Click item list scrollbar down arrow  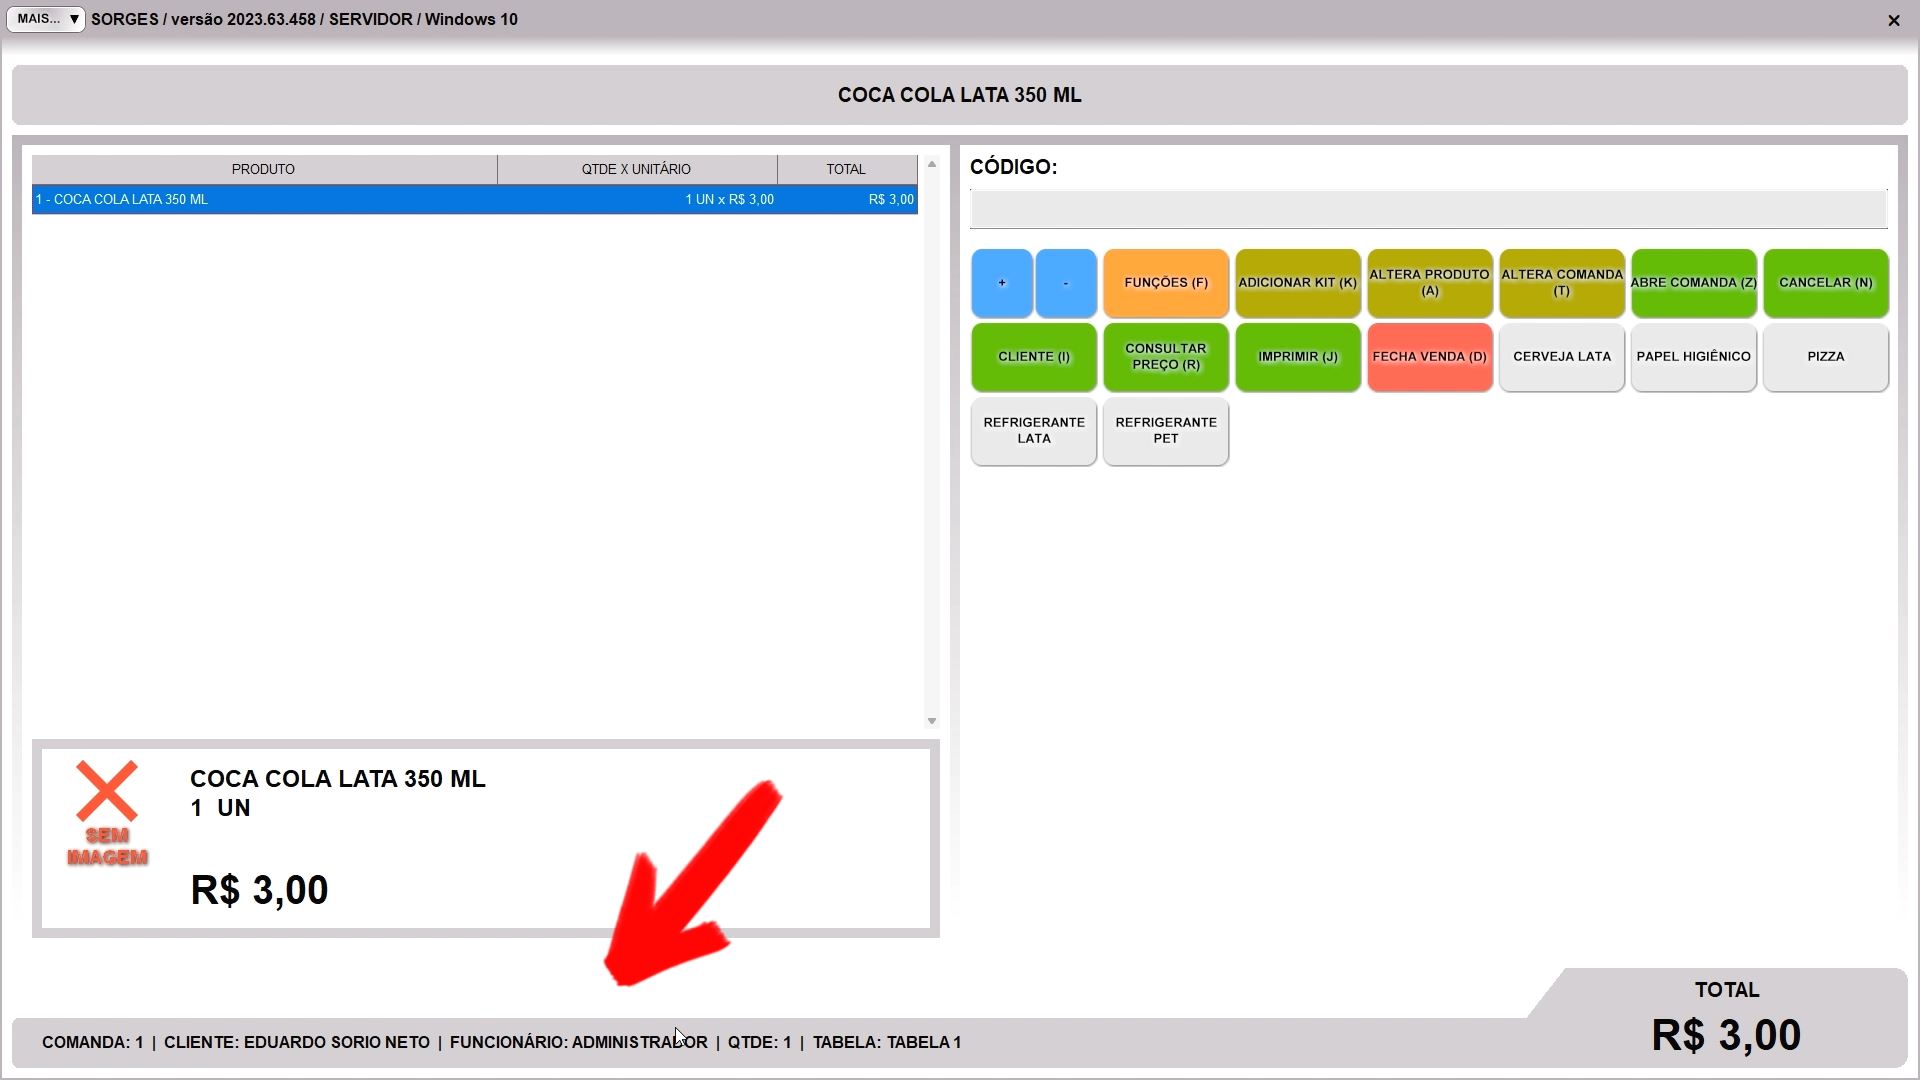932,721
